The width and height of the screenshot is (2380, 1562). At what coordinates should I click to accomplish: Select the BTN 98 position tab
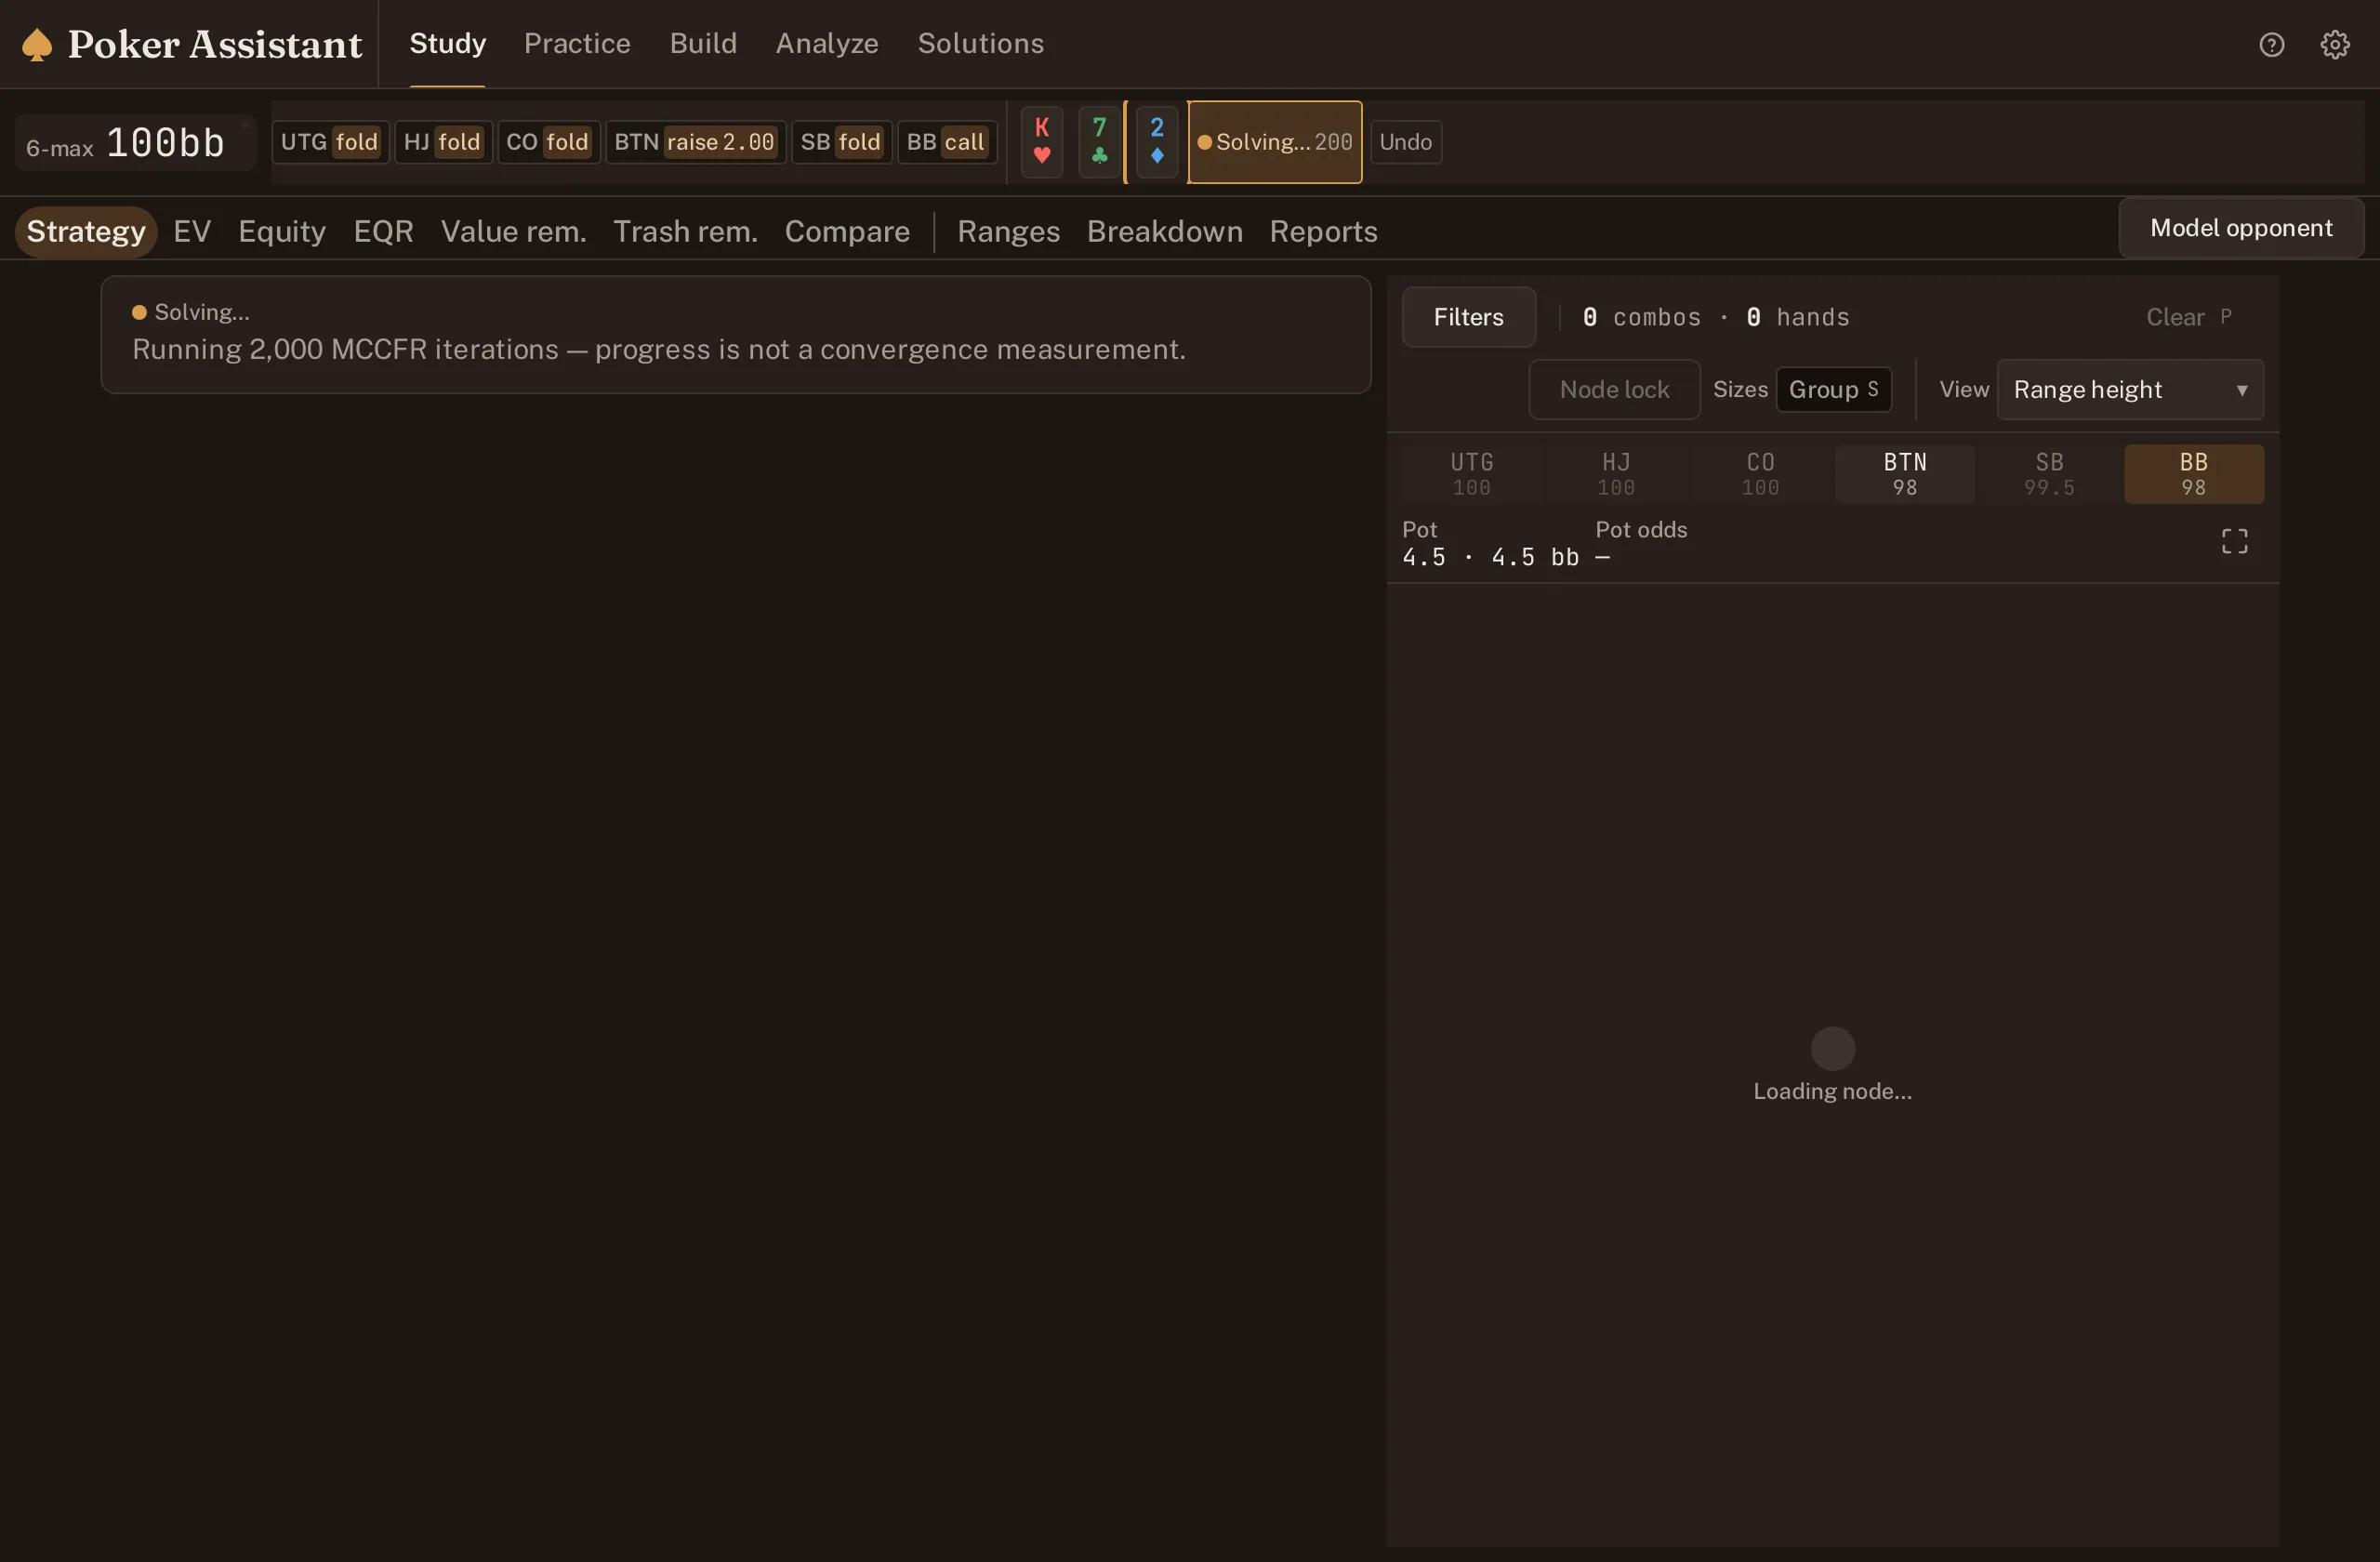(x=1905, y=474)
